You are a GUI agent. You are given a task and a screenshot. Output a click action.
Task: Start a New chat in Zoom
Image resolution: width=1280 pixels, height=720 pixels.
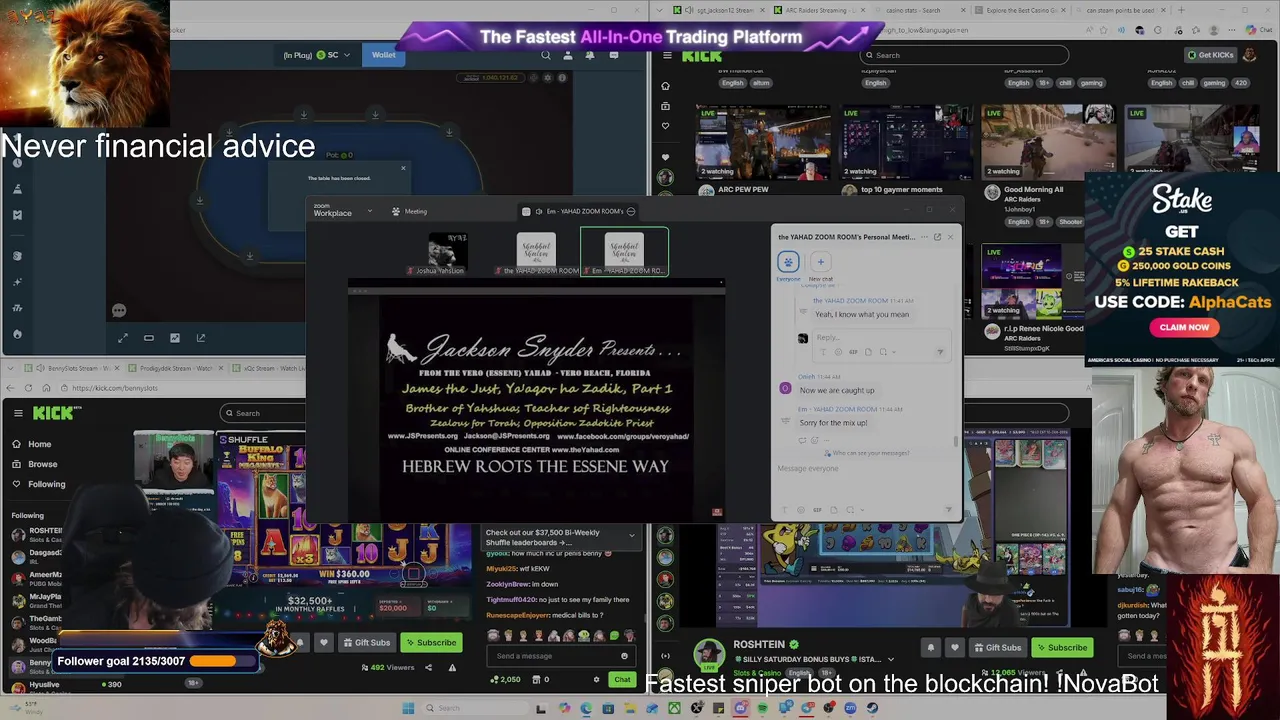coord(820,263)
